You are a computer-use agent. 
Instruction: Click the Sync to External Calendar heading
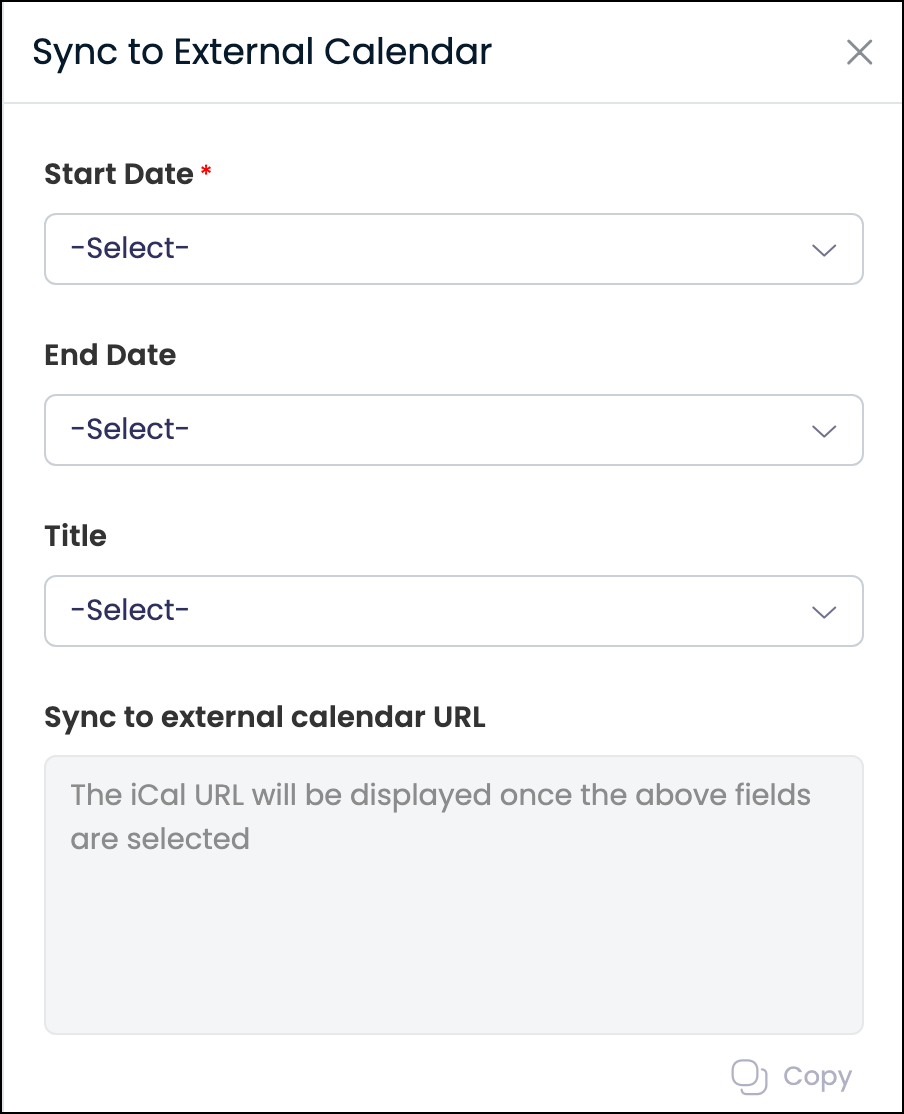(262, 52)
